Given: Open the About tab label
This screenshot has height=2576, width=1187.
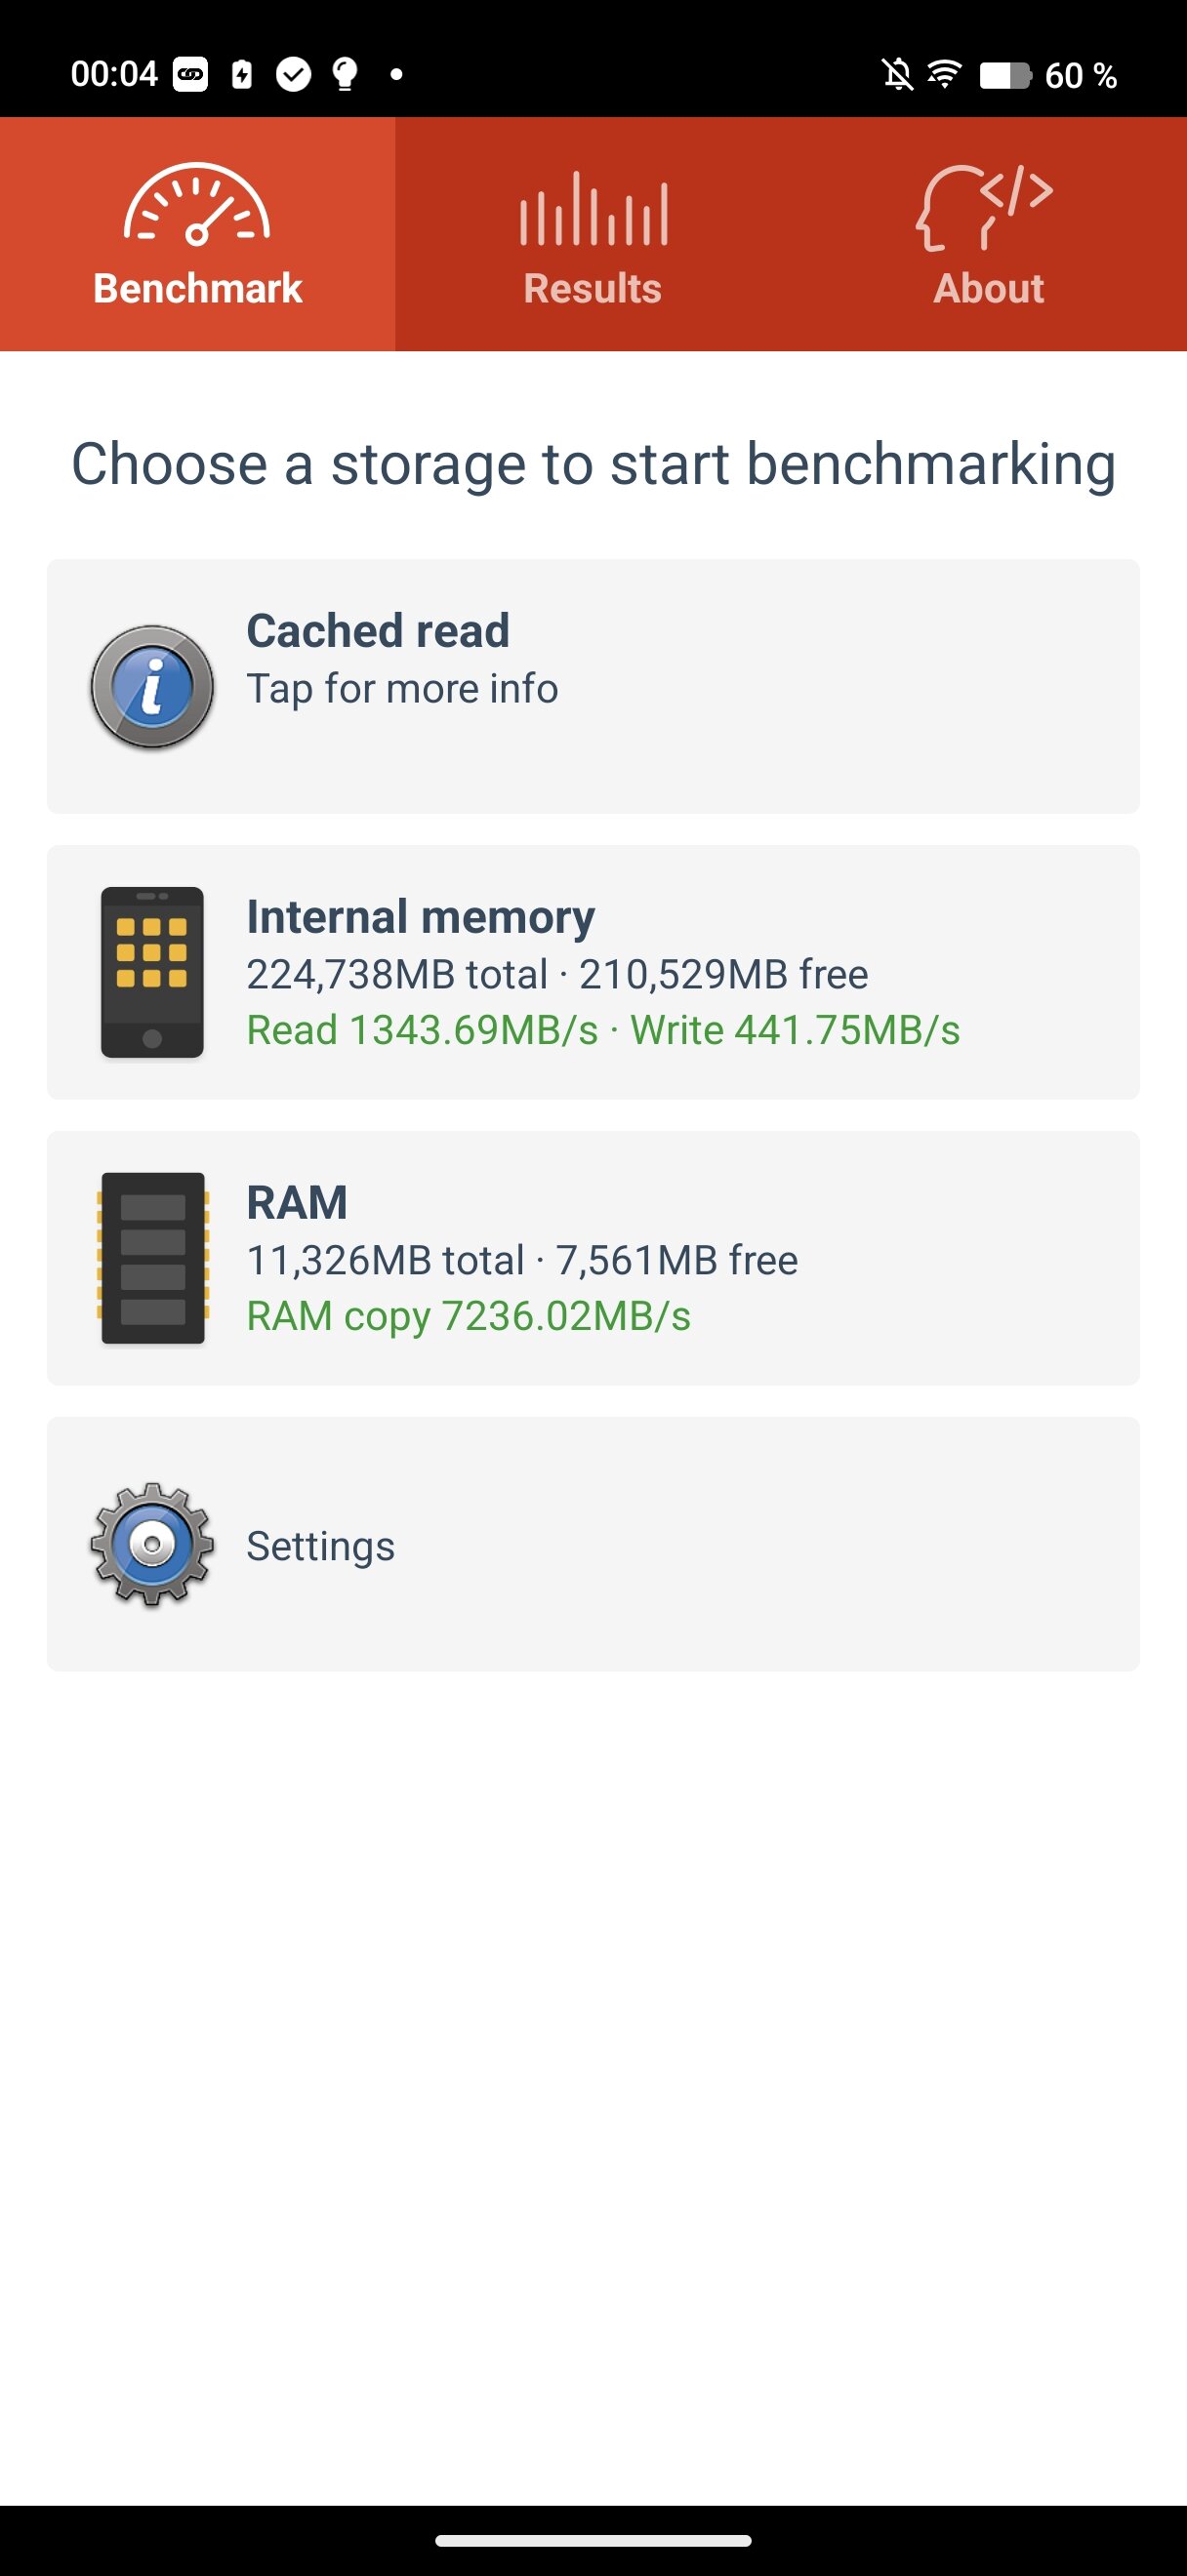Looking at the screenshot, I should pyautogui.click(x=988, y=288).
